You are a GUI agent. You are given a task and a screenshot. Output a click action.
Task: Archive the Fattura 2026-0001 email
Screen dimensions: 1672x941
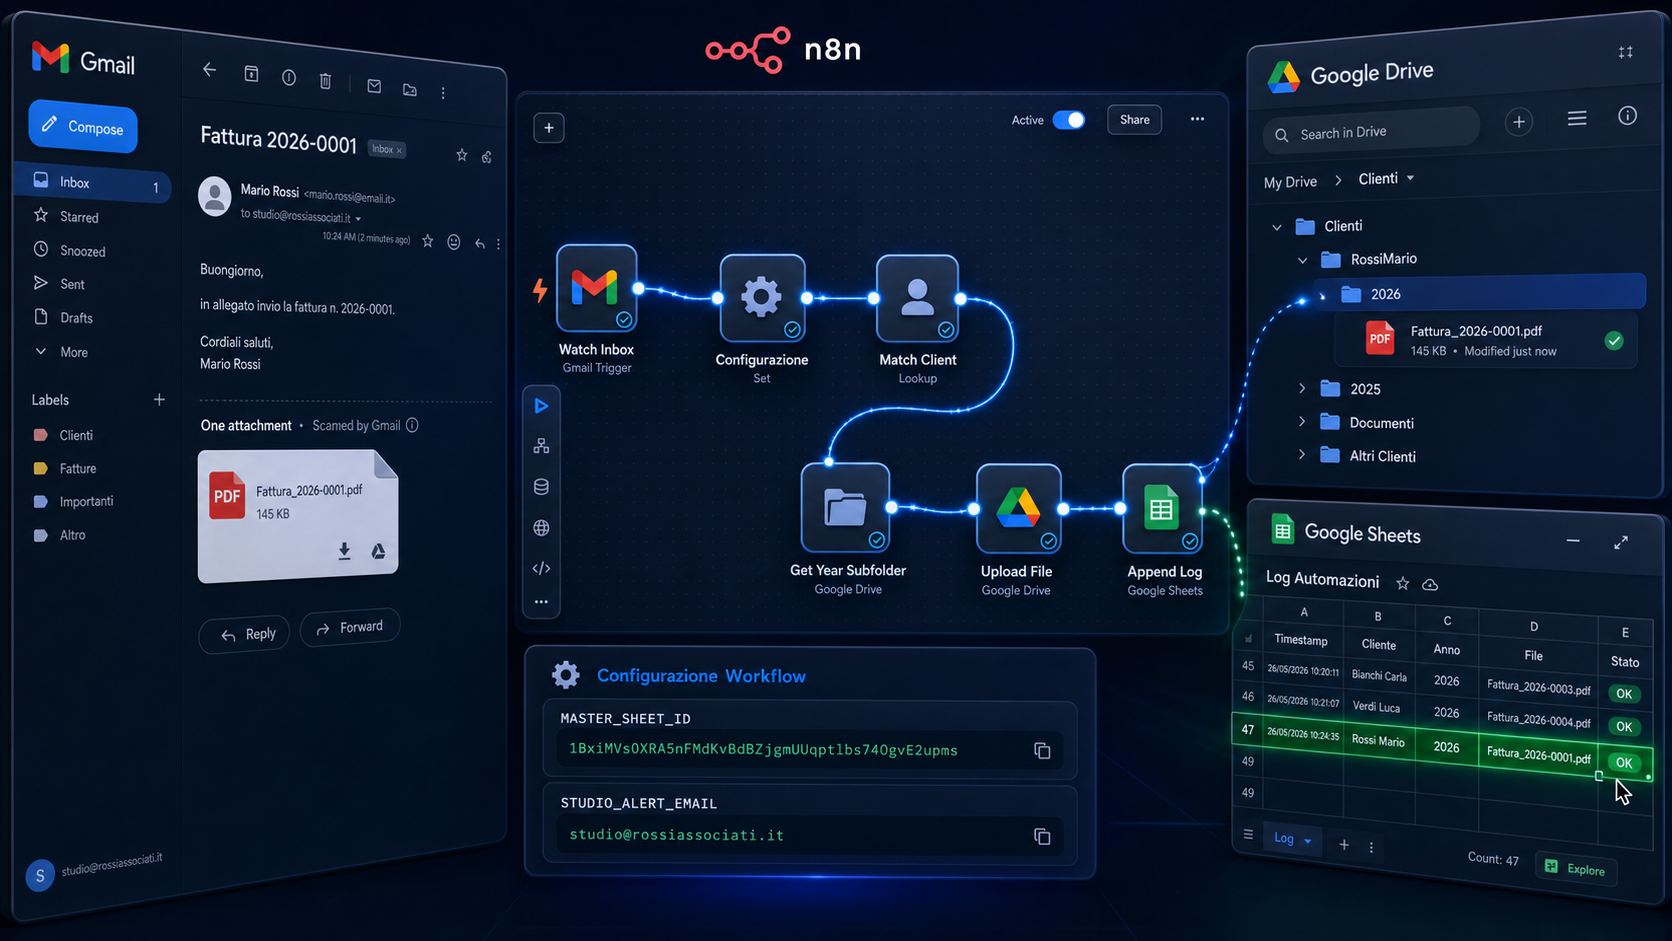pyautogui.click(x=251, y=74)
